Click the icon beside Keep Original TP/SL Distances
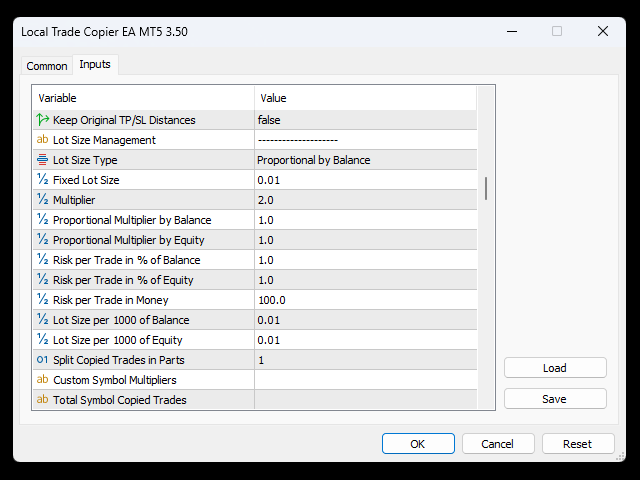The image size is (640, 480). 42,120
